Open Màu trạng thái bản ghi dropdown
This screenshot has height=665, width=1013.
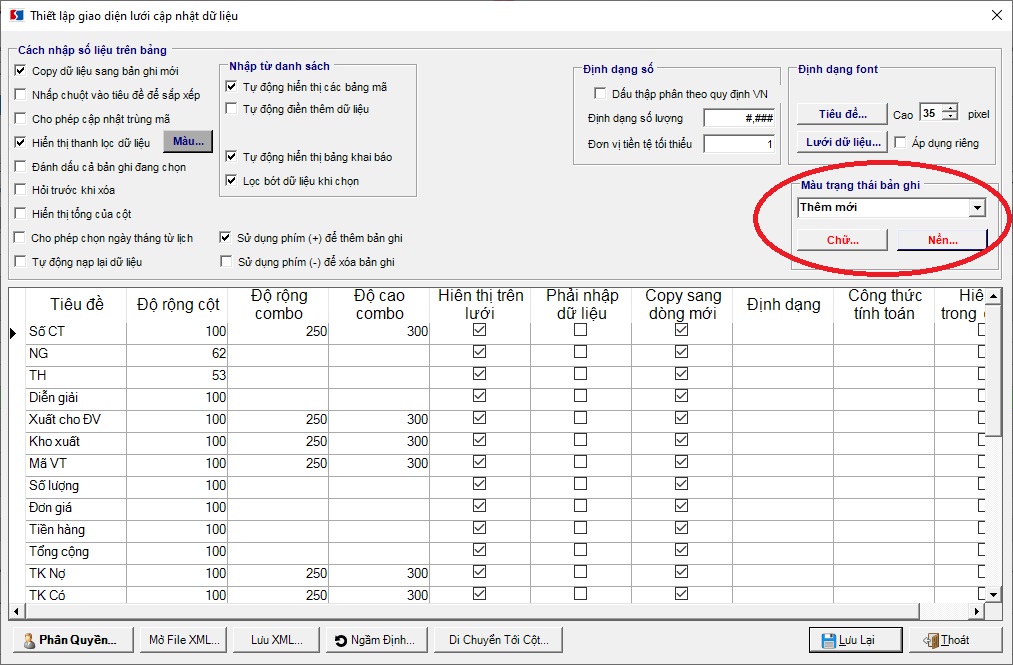point(977,208)
